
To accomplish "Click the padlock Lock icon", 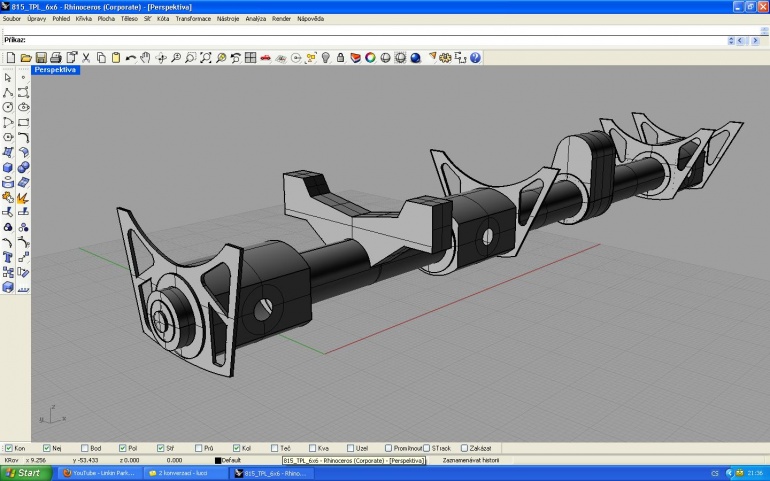I will pos(340,58).
